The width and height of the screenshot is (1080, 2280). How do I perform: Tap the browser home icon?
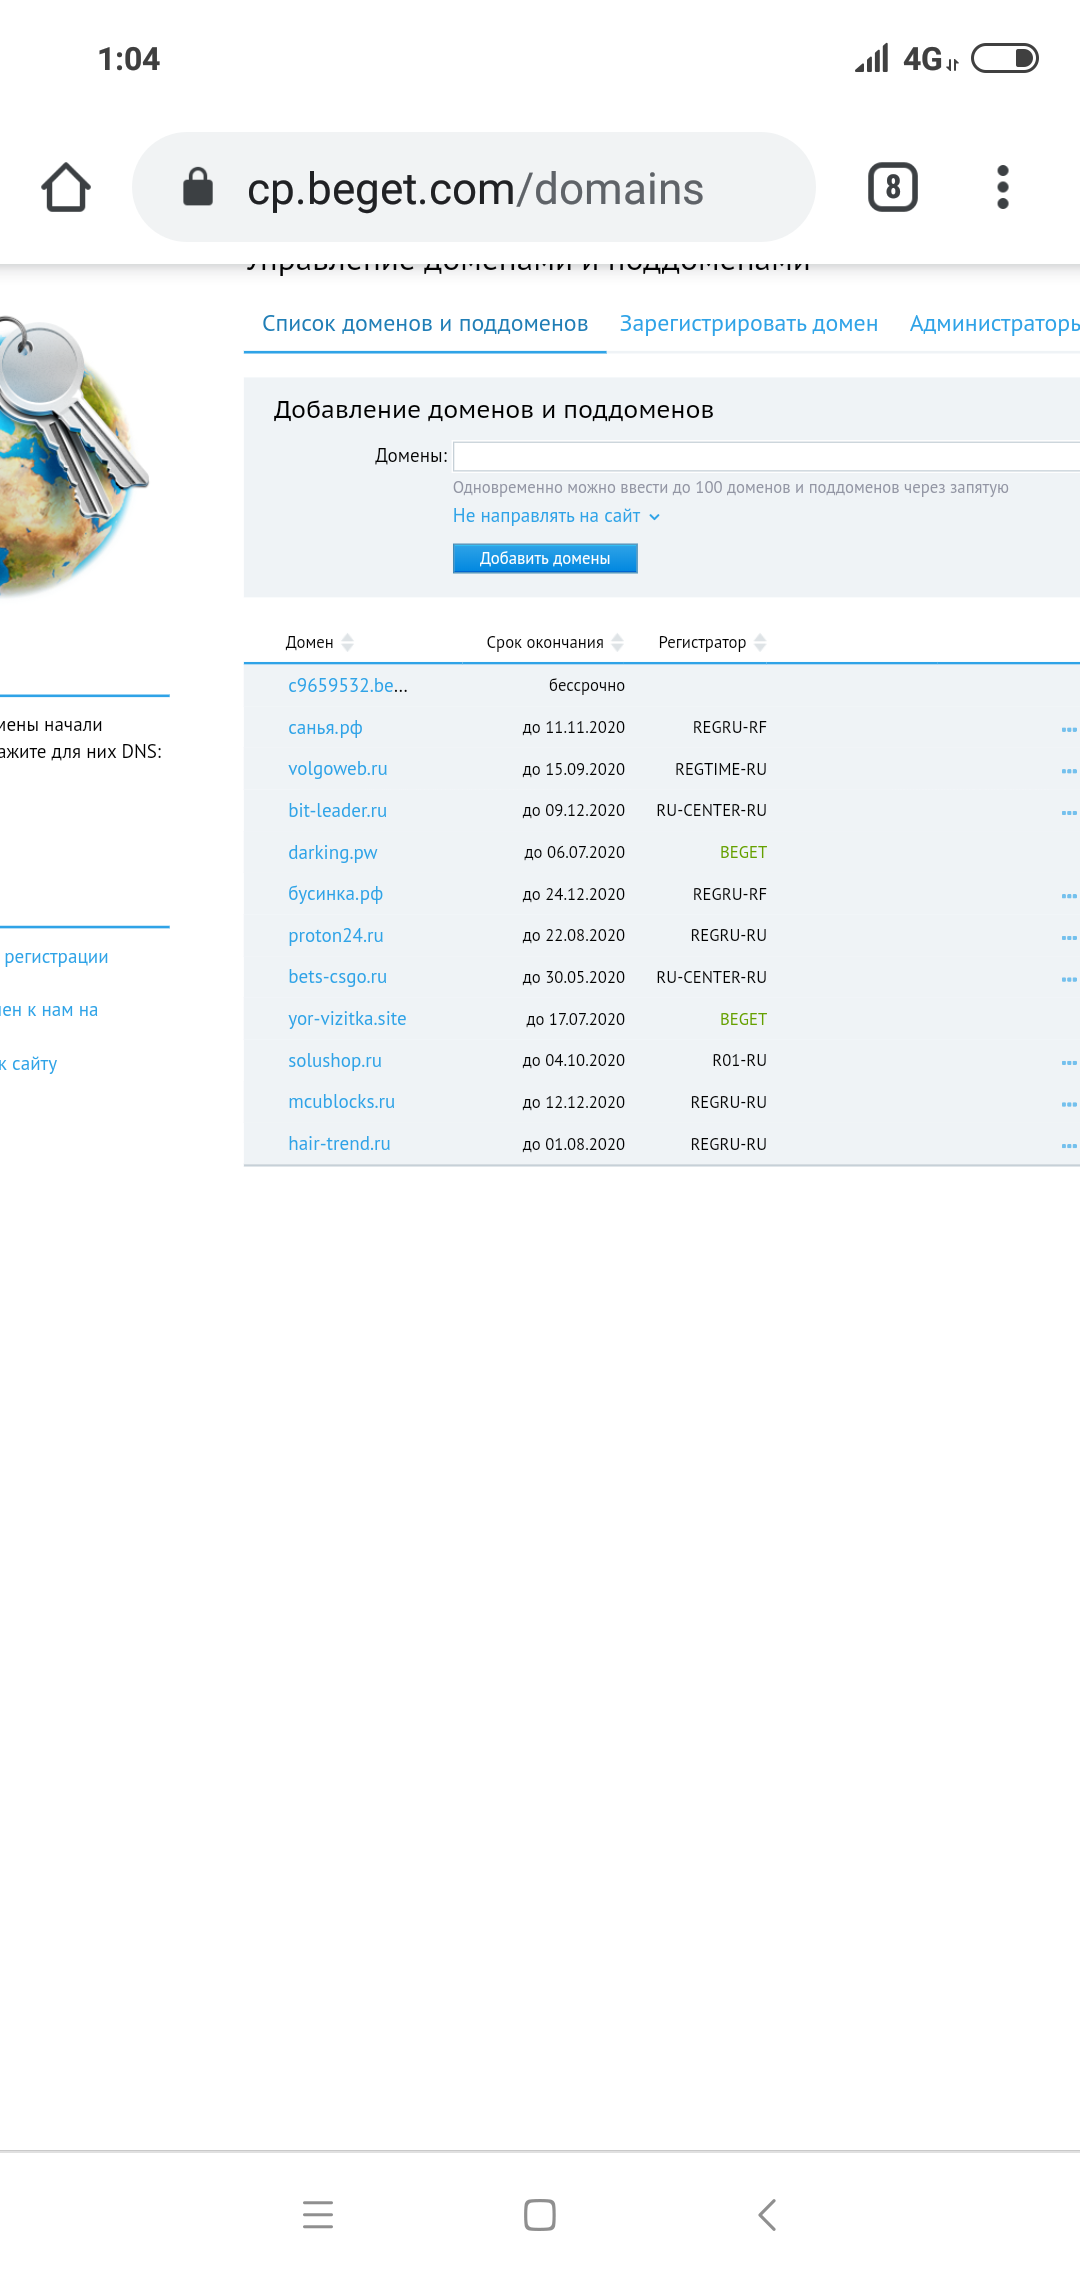tap(66, 188)
